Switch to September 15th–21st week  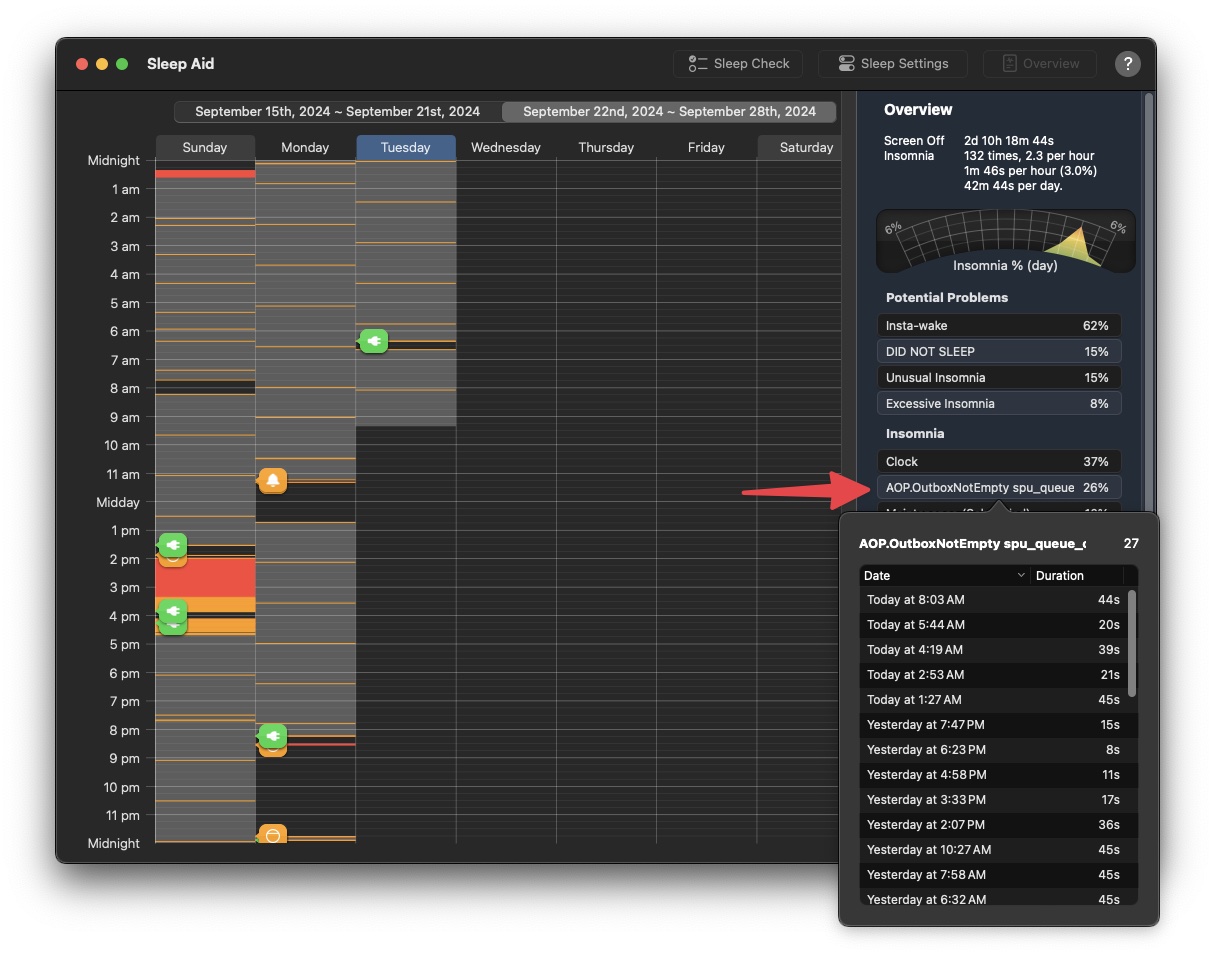click(x=338, y=111)
